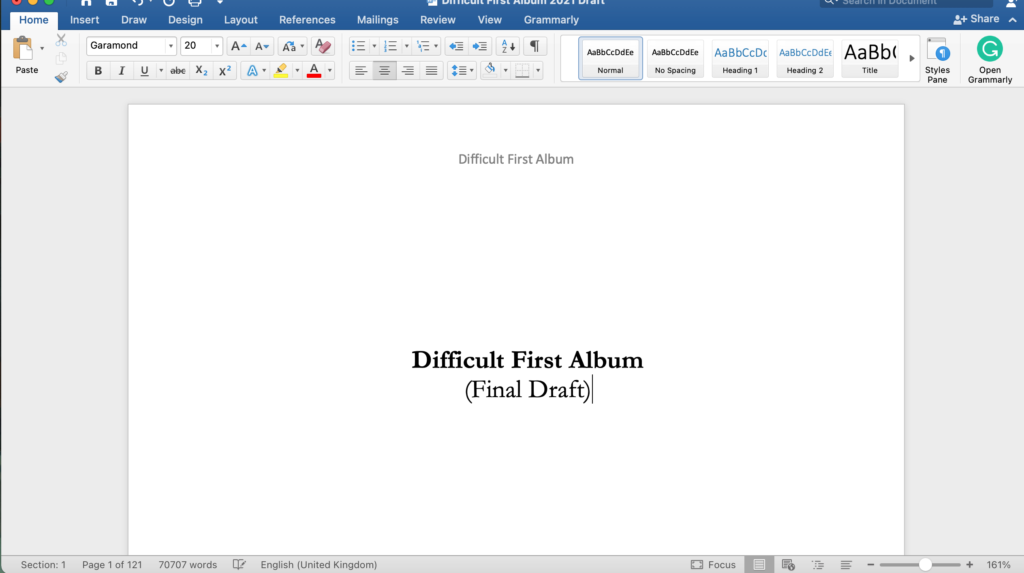The height and width of the screenshot is (573, 1024).
Task: Open the References tab
Action: pyautogui.click(x=307, y=20)
